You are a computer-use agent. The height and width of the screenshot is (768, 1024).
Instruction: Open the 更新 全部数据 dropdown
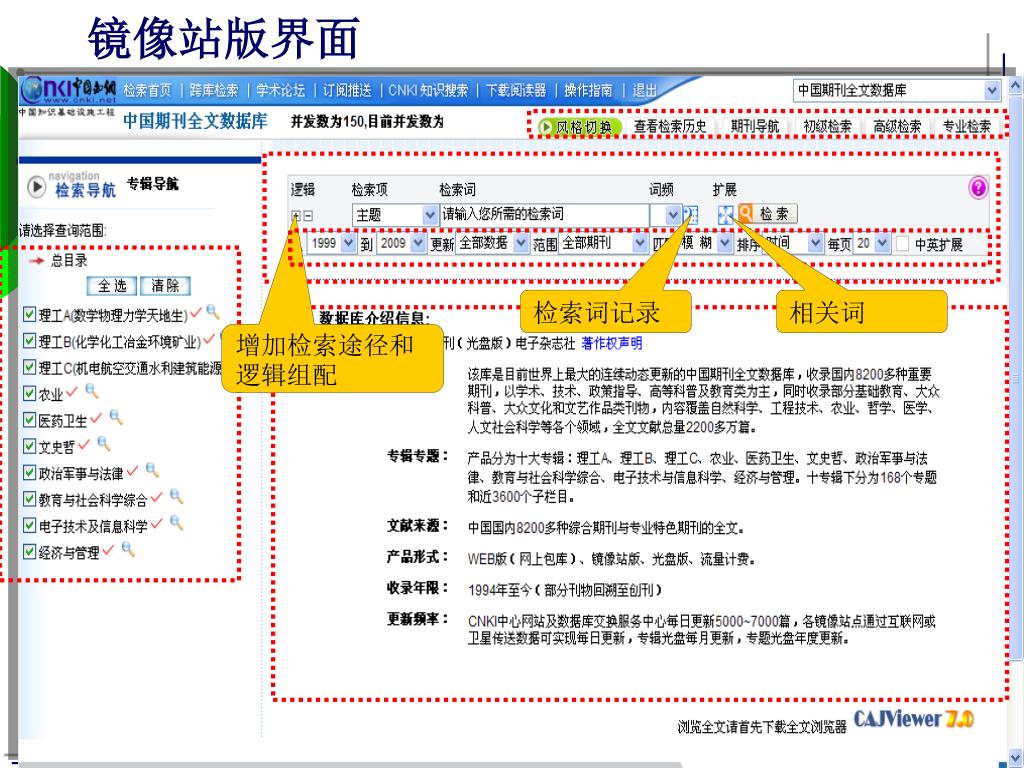click(x=492, y=244)
